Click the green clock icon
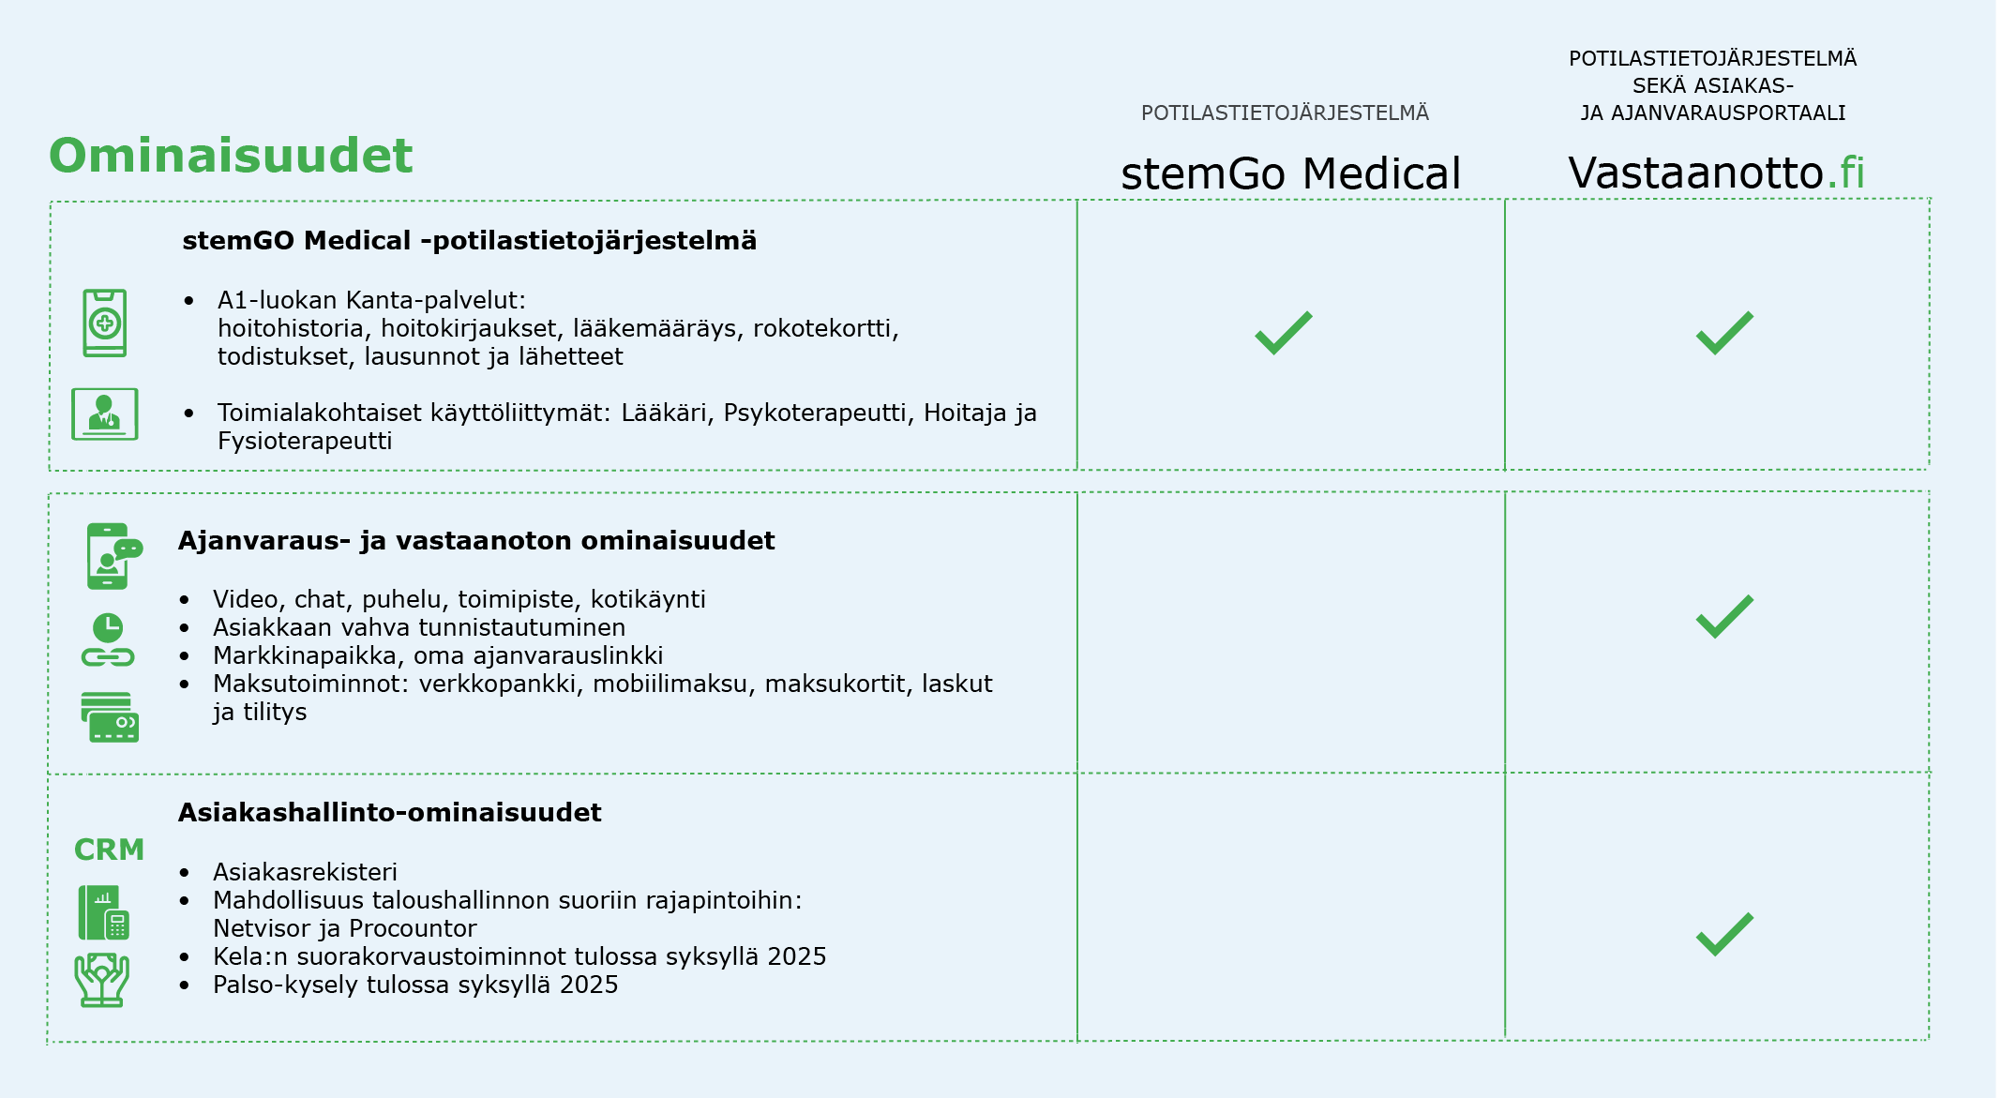2001x1098 pixels. click(x=108, y=628)
